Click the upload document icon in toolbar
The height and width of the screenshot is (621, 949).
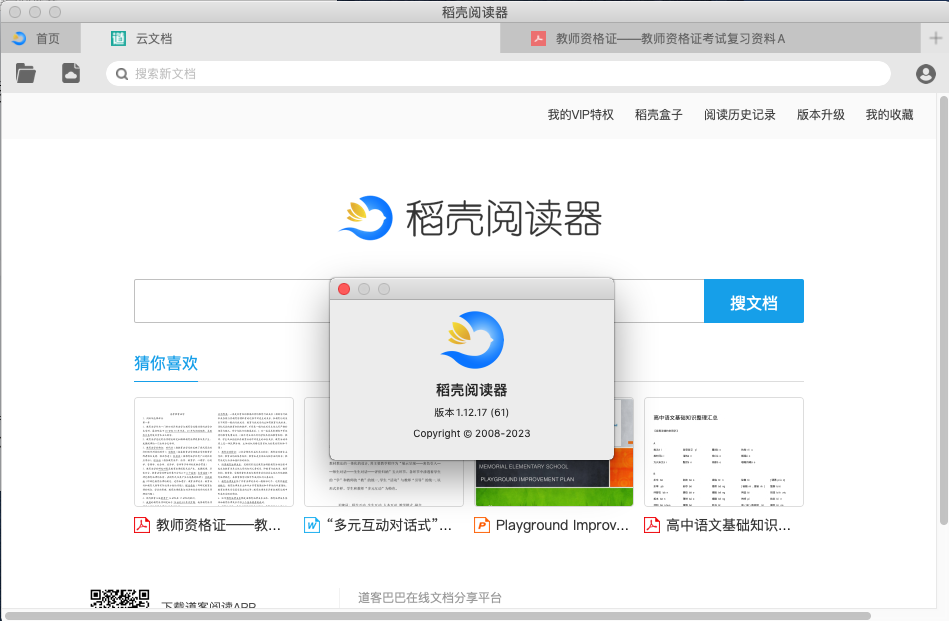click(70, 73)
